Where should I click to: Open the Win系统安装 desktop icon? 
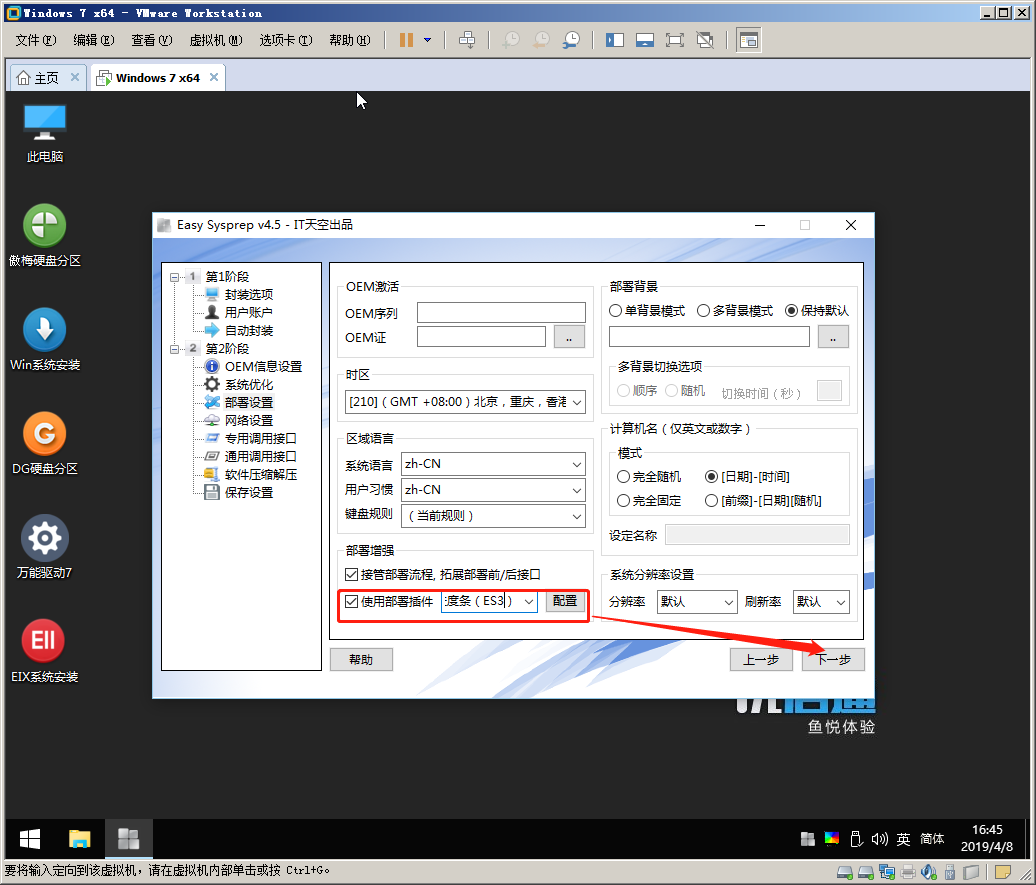click(44, 340)
